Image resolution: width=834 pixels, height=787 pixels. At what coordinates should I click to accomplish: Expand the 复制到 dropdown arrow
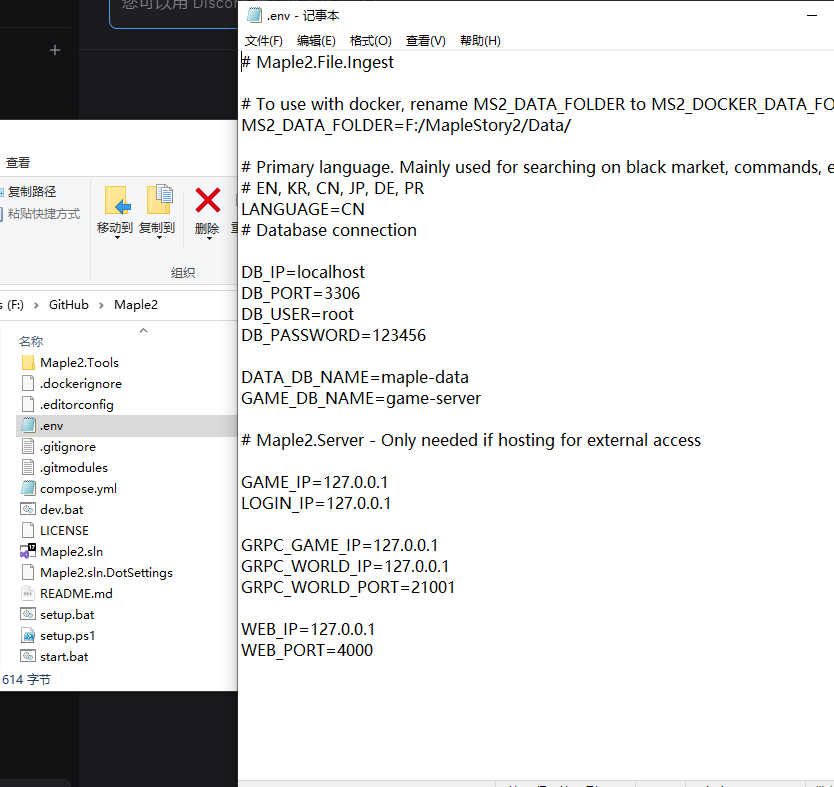pyautogui.click(x=159, y=238)
